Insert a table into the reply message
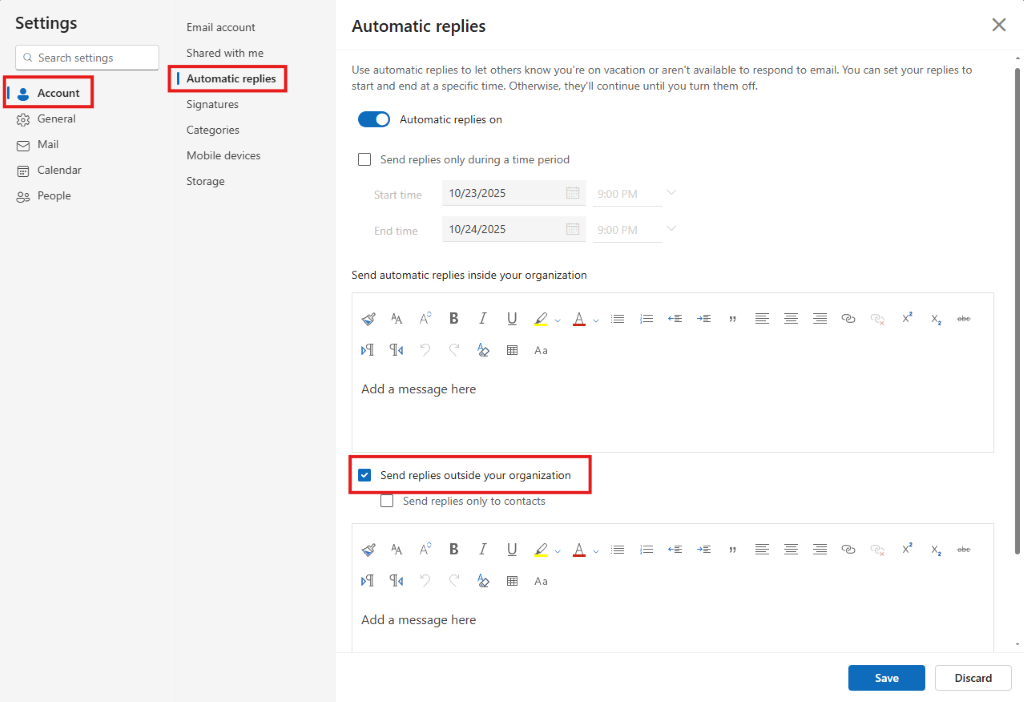 (x=512, y=350)
